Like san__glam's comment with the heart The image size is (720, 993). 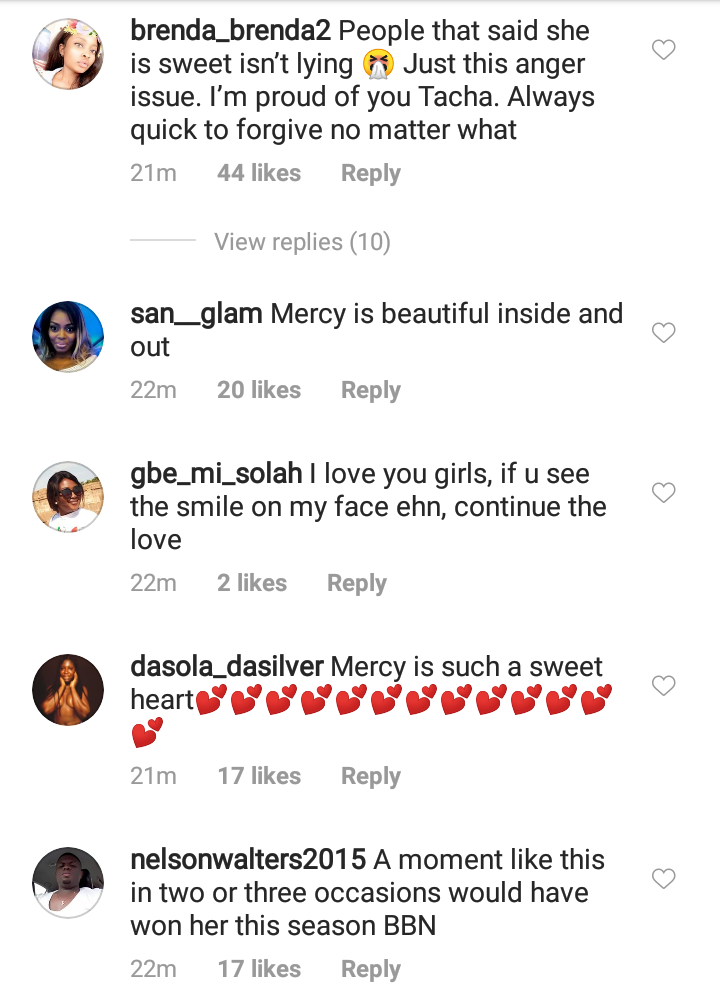coord(664,333)
